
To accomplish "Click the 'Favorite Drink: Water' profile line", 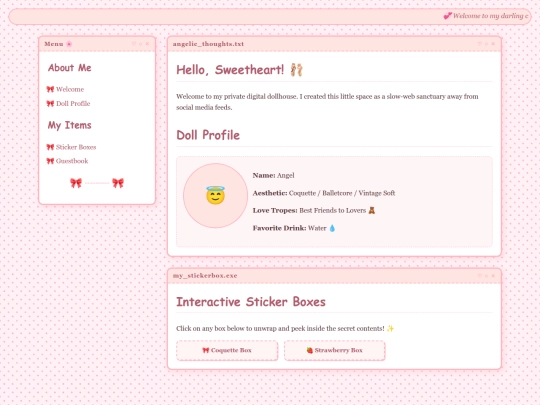I will 294,228.
